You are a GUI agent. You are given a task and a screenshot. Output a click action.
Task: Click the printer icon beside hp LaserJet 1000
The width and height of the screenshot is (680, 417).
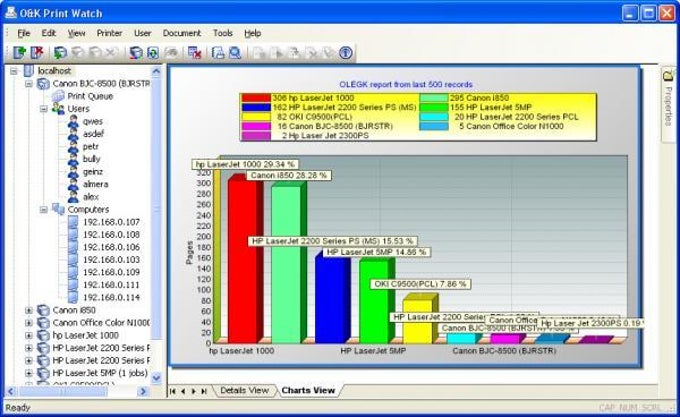[x=43, y=335]
